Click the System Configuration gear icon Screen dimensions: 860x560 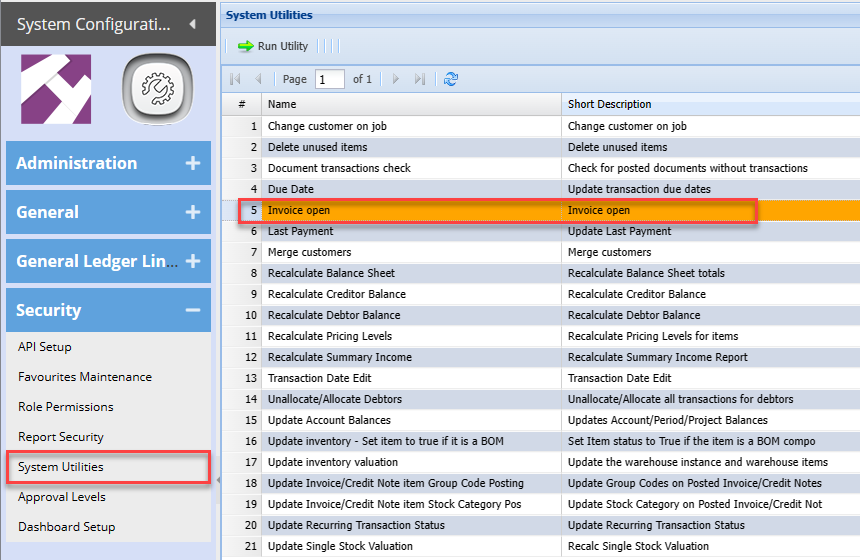tap(156, 90)
